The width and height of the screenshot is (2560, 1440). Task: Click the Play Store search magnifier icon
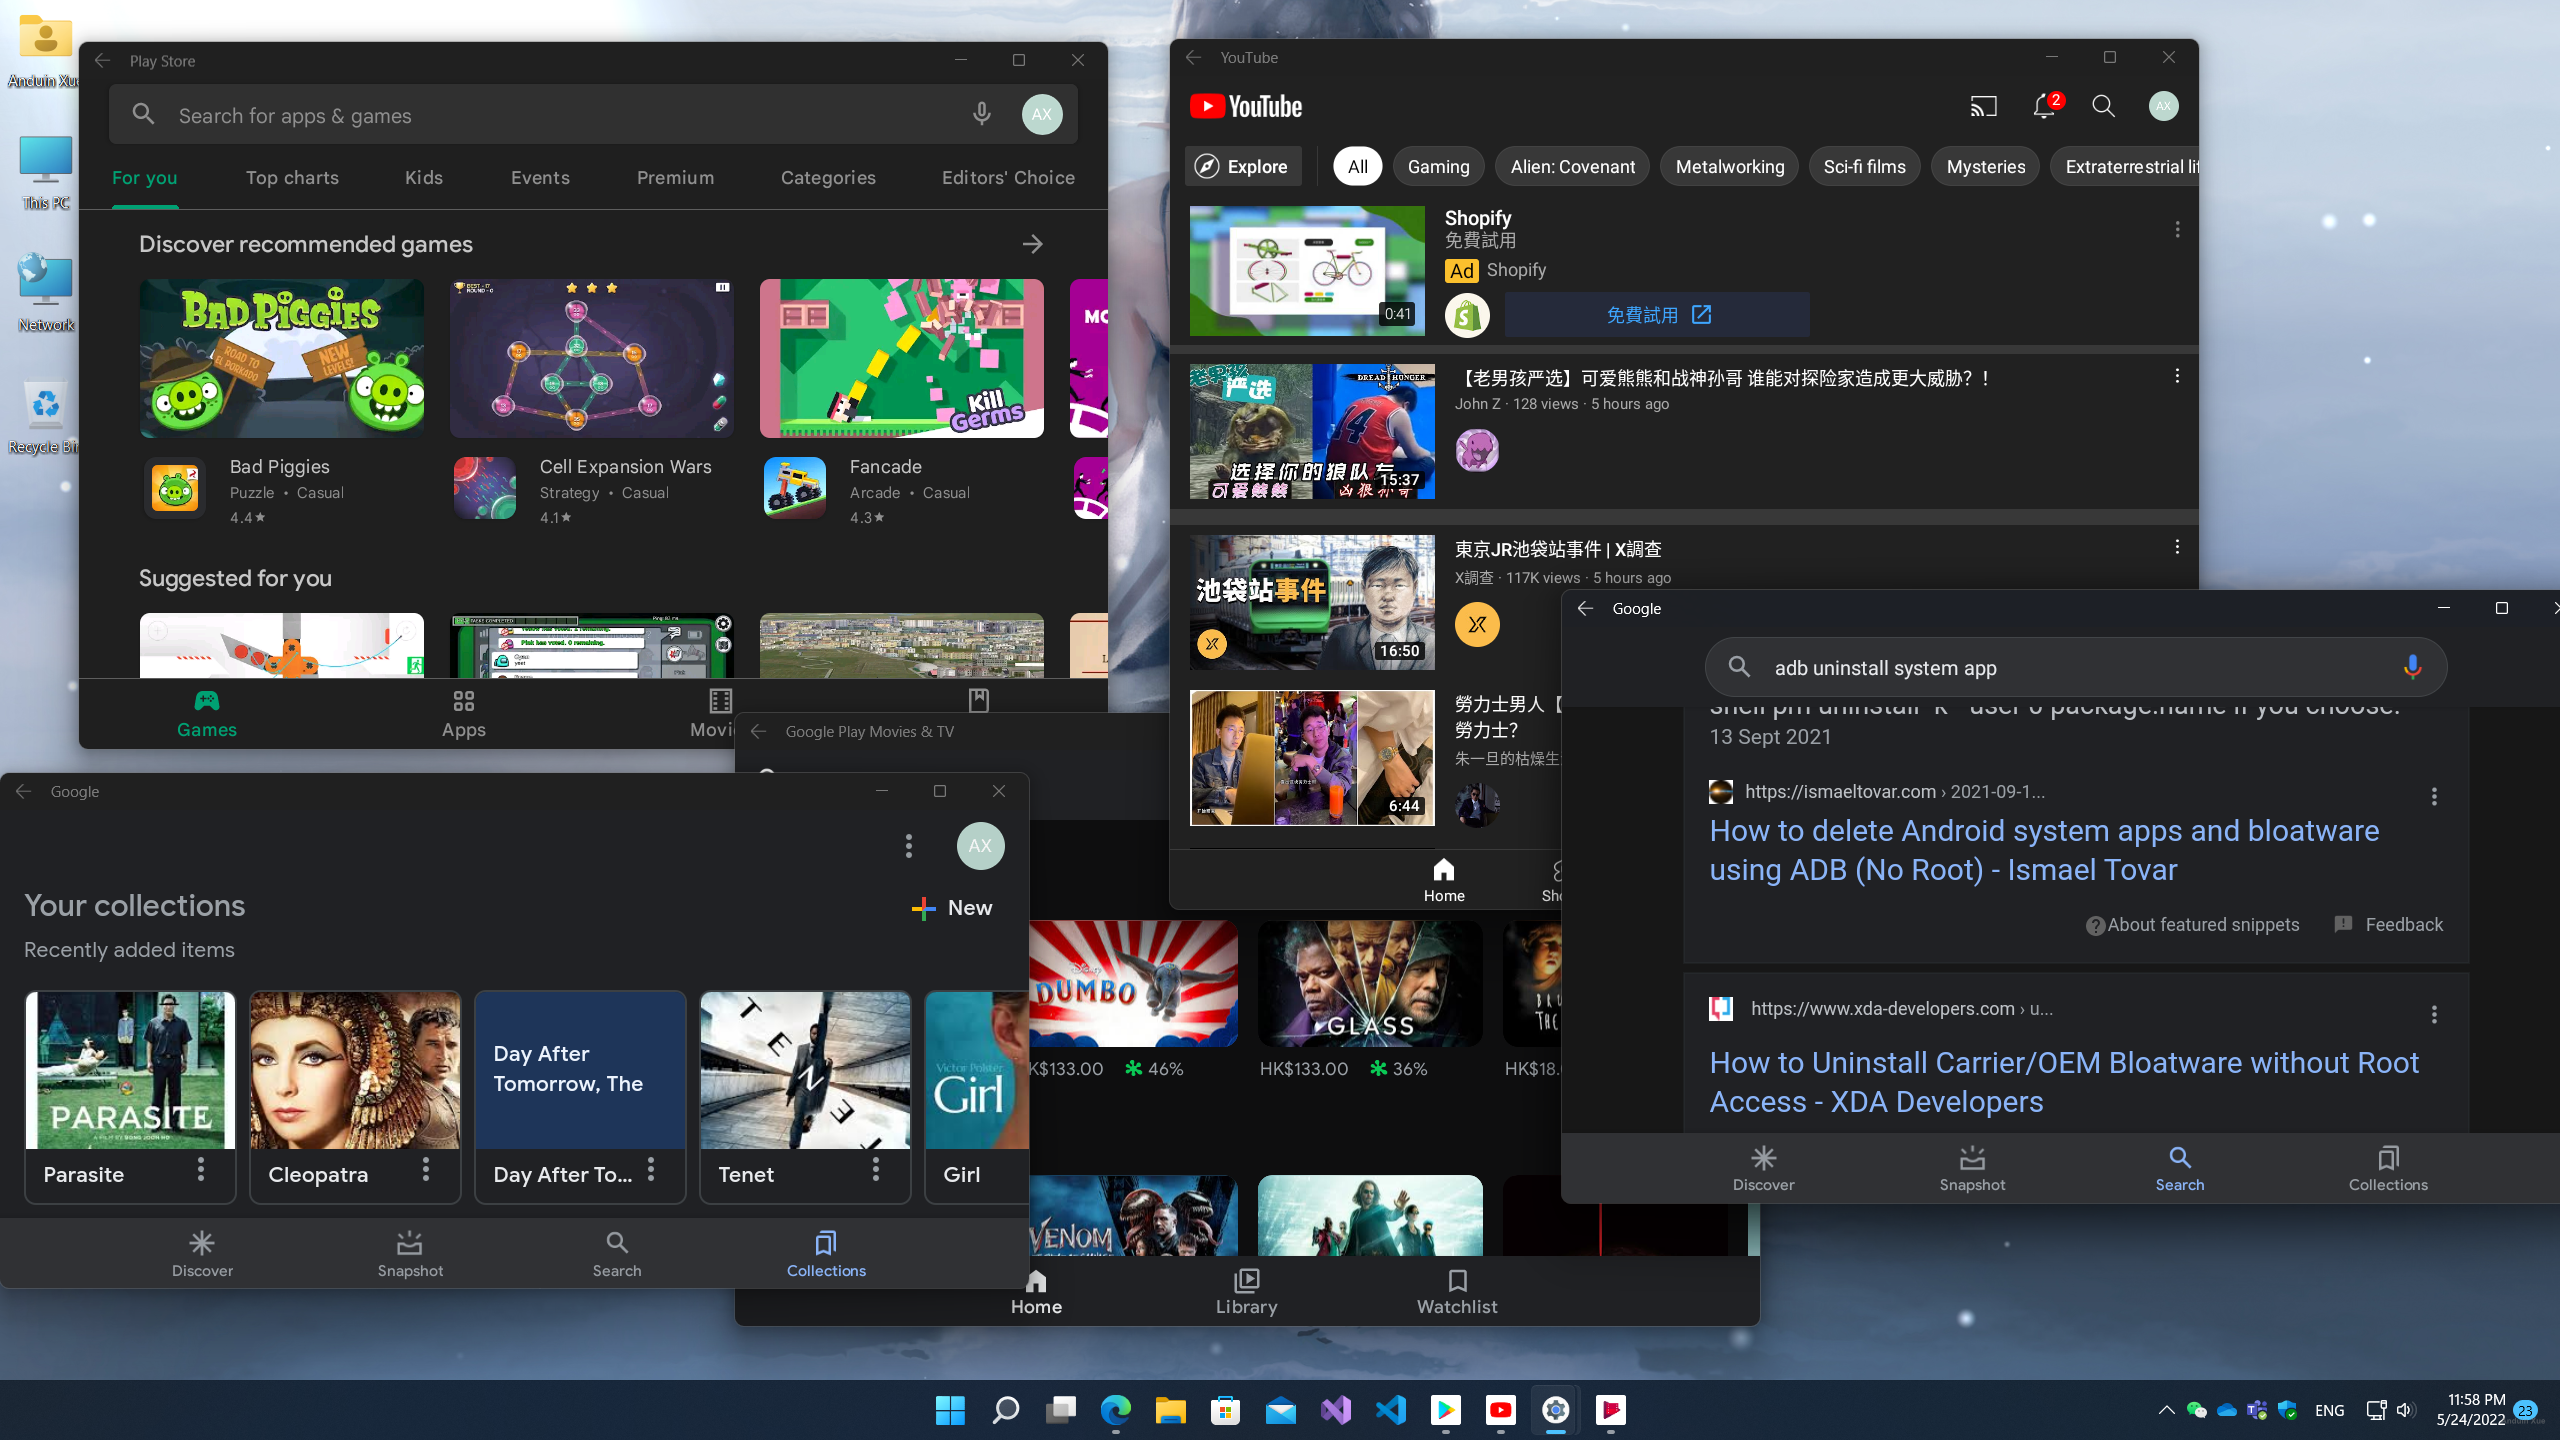coord(143,115)
